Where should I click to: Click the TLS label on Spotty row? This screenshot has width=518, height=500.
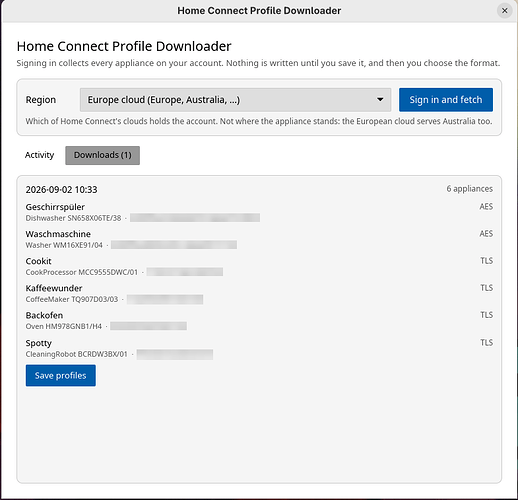coord(487,343)
